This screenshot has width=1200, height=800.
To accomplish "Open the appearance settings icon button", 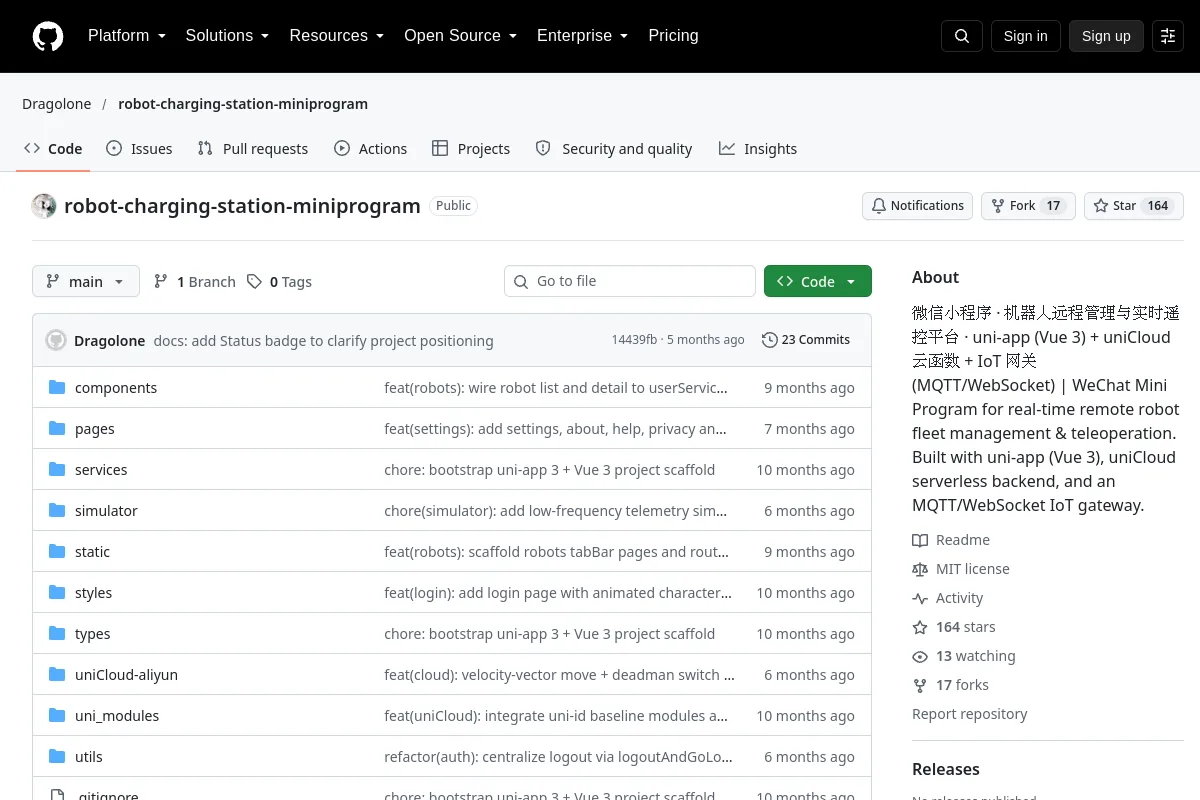I will [x=1168, y=36].
